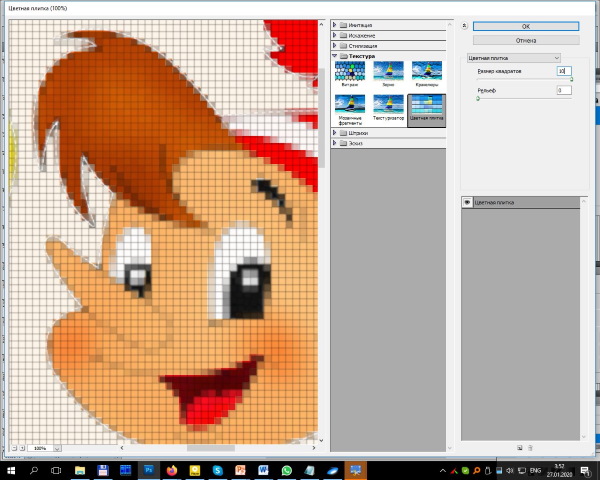The image size is (600, 480).
Task: Open WhatsApp from taskbar
Action: [286, 470]
